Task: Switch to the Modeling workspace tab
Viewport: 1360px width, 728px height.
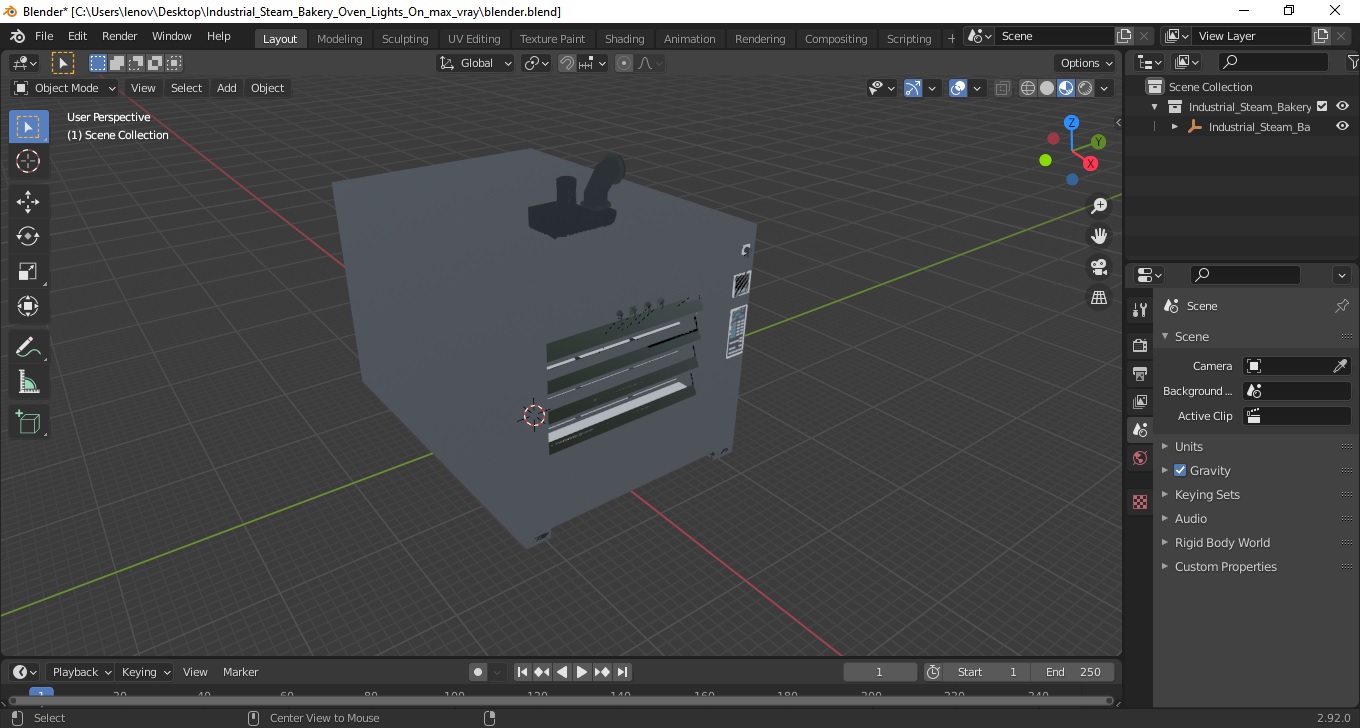Action: tap(340, 39)
